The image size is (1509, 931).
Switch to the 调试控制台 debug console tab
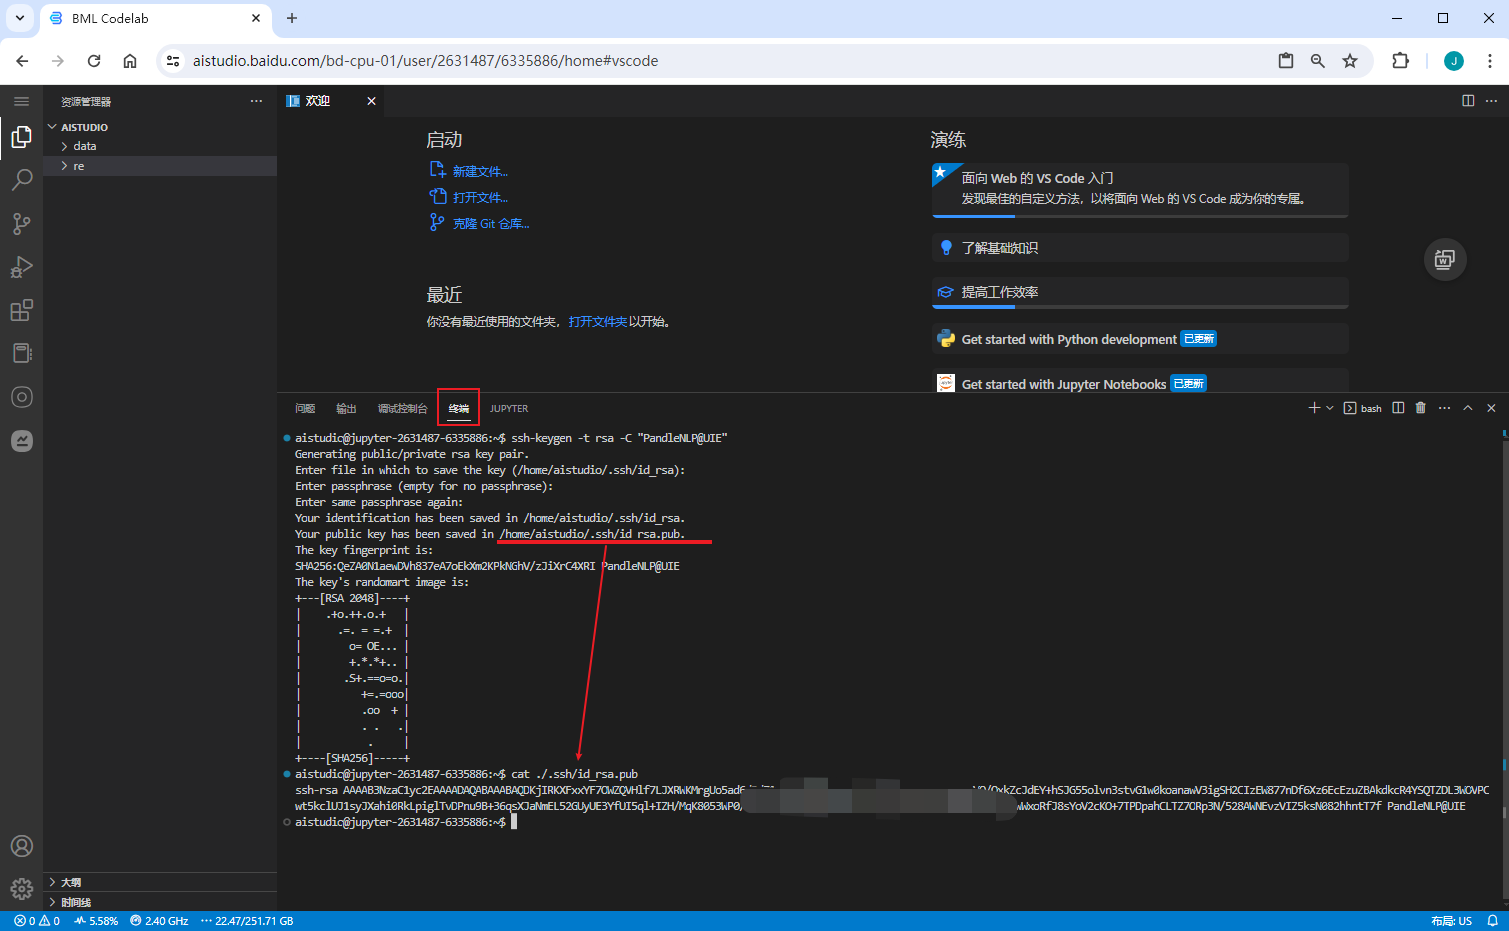tap(402, 408)
